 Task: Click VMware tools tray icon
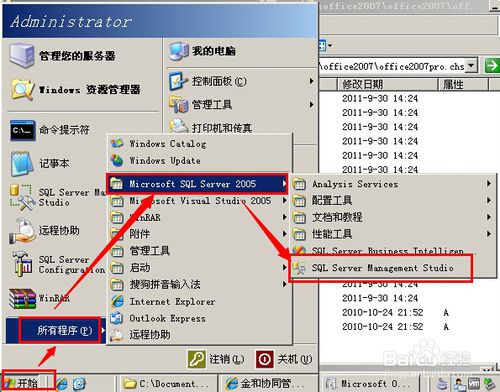474,384
